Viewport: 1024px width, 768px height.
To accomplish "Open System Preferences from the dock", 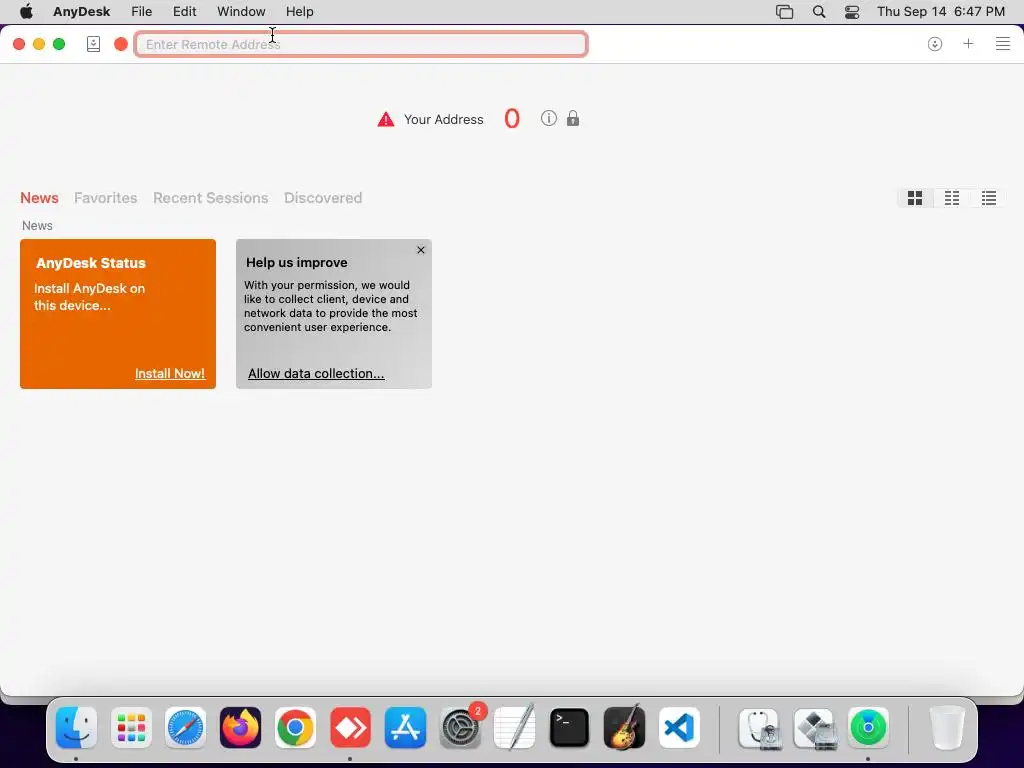I will coord(460,728).
